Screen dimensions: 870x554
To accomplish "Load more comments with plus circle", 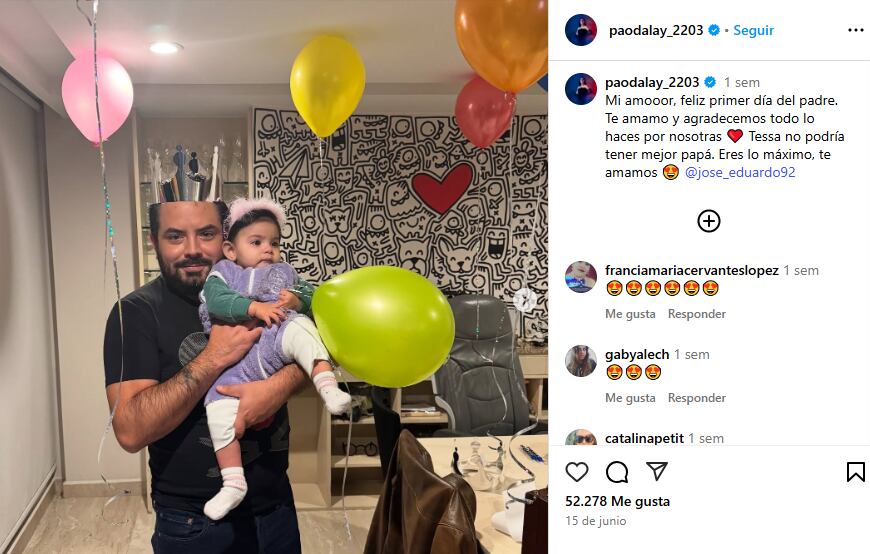I will pyautogui.click(x=709, y=221).
